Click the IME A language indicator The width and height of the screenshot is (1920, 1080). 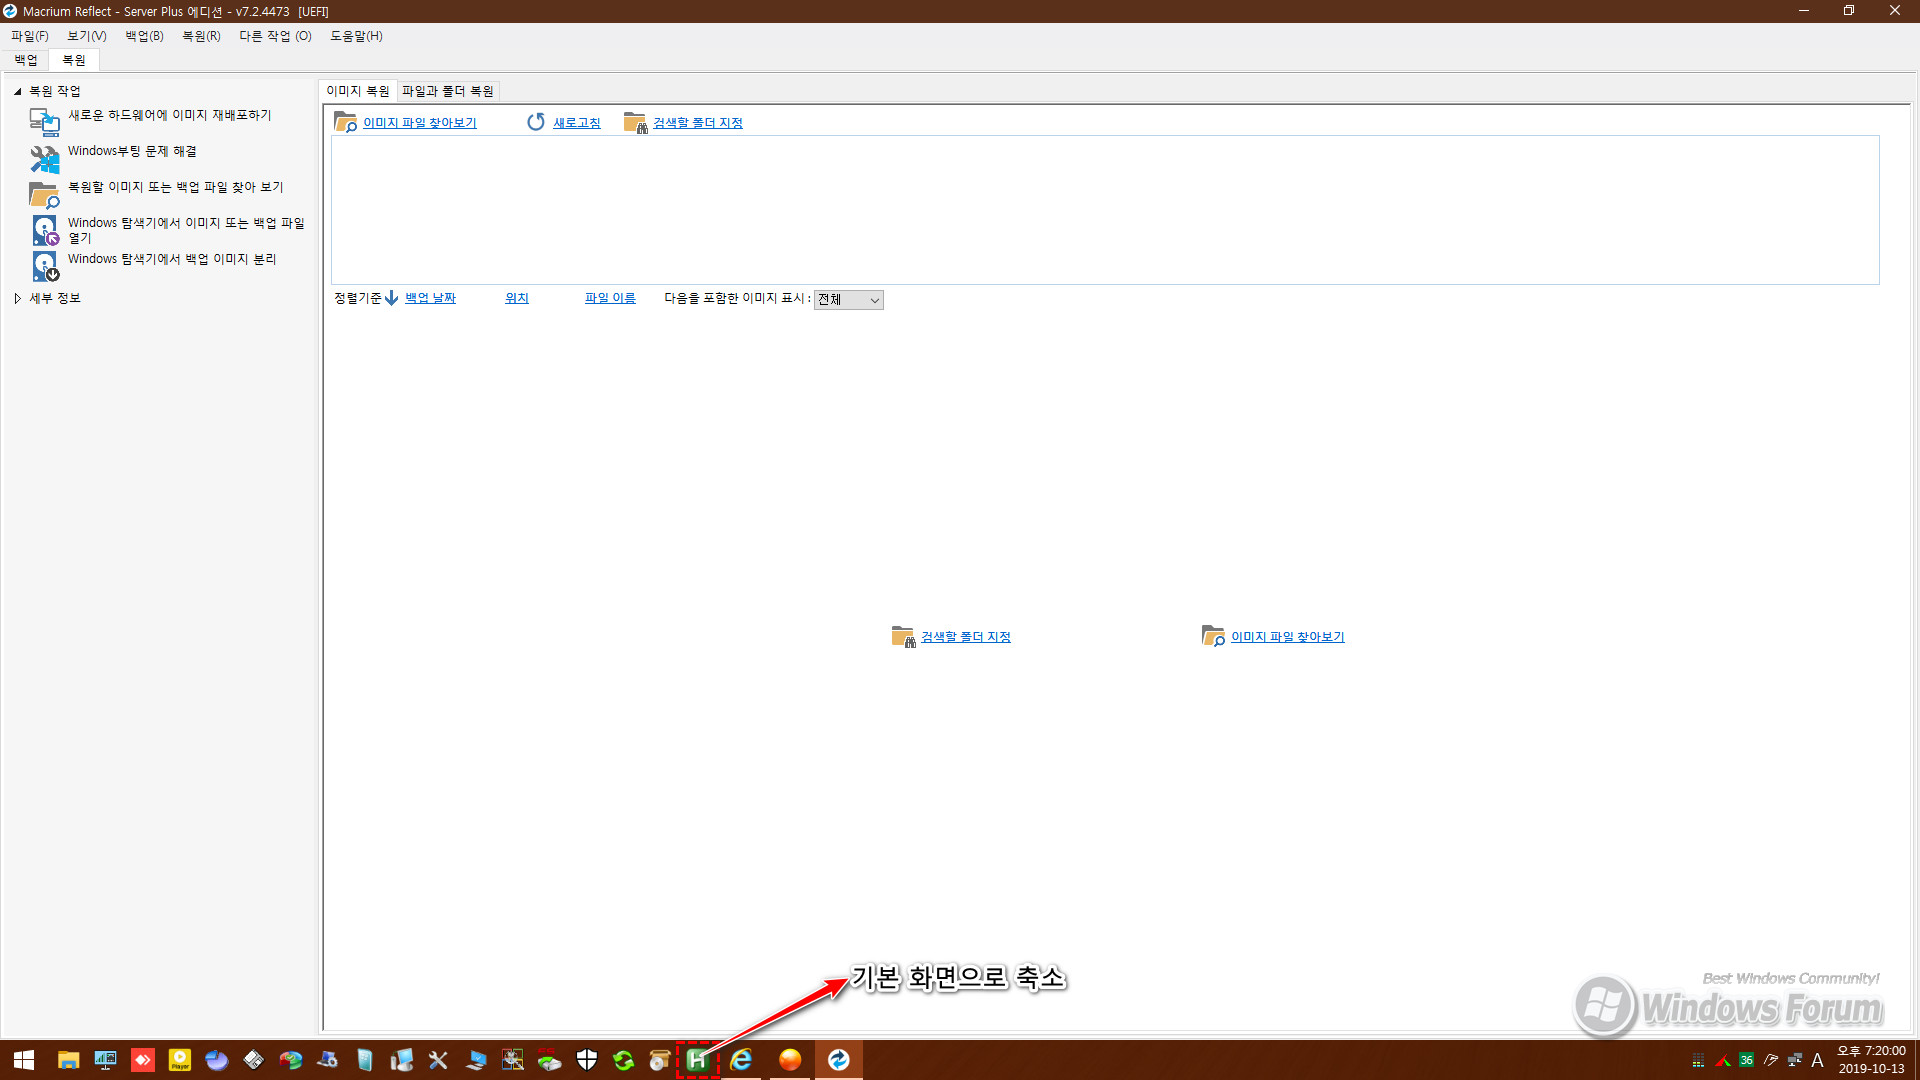tap(1818, 1060)
